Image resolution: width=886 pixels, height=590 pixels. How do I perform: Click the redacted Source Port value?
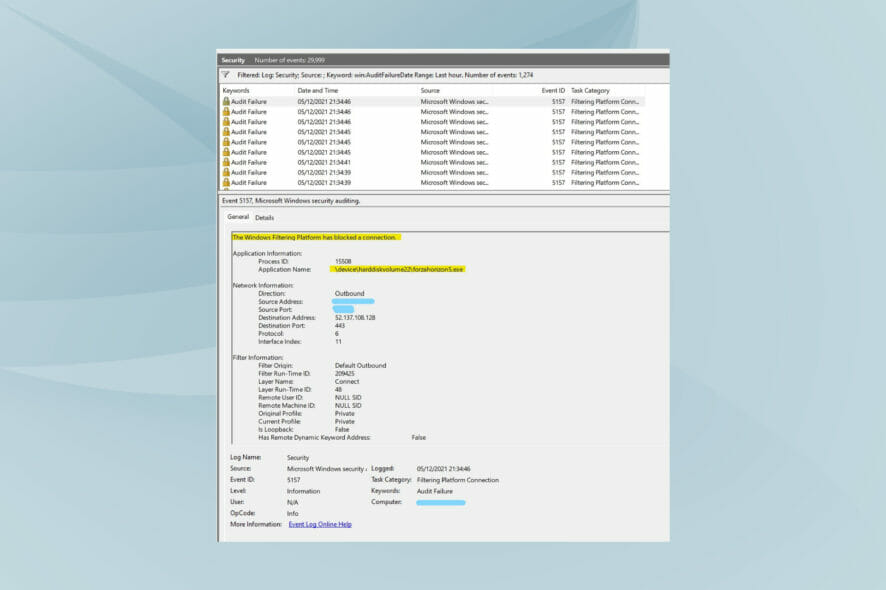point(343,309)
